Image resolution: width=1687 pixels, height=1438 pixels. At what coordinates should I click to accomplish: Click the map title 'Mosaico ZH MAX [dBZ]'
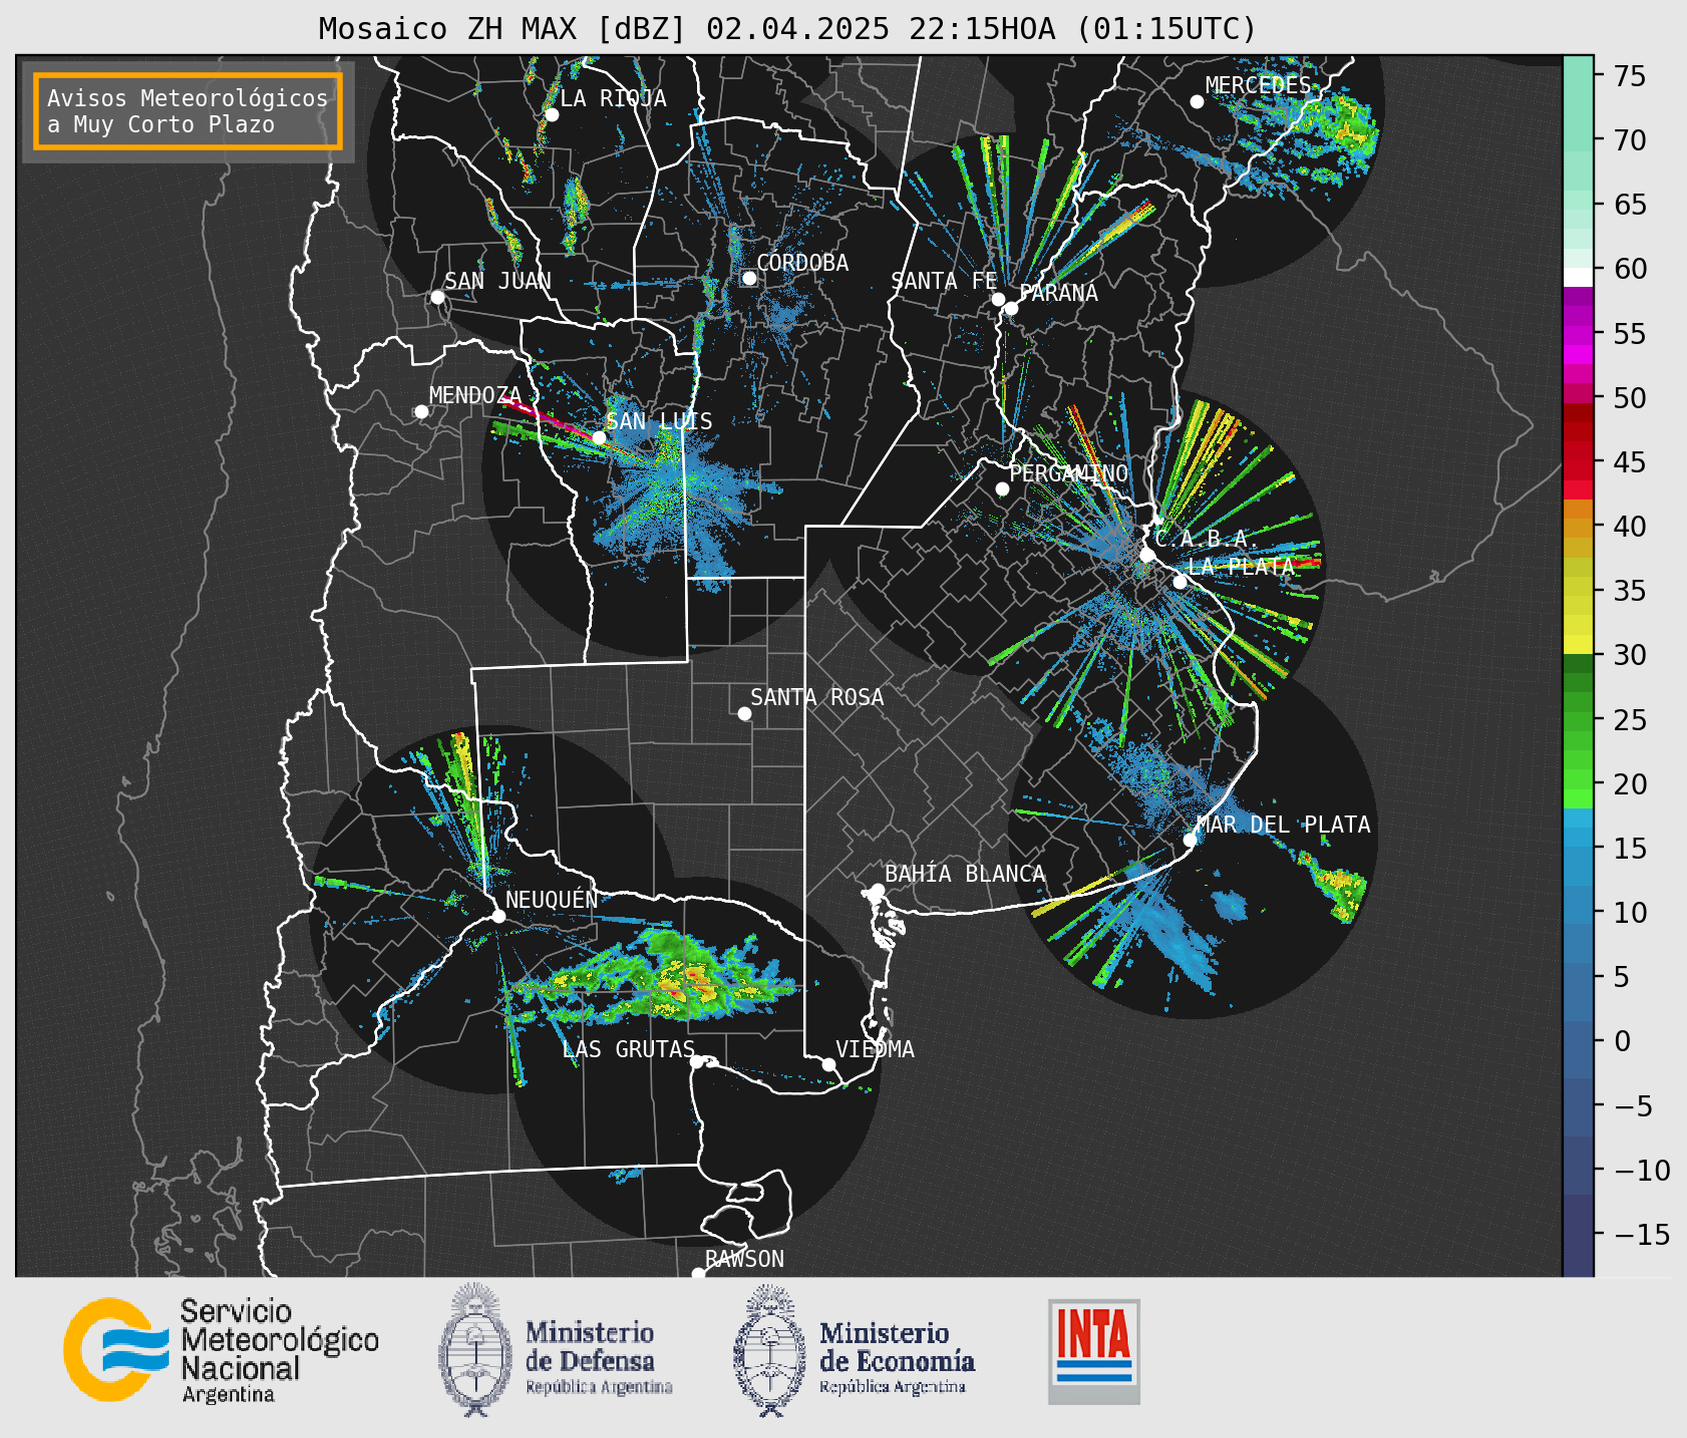502,29
